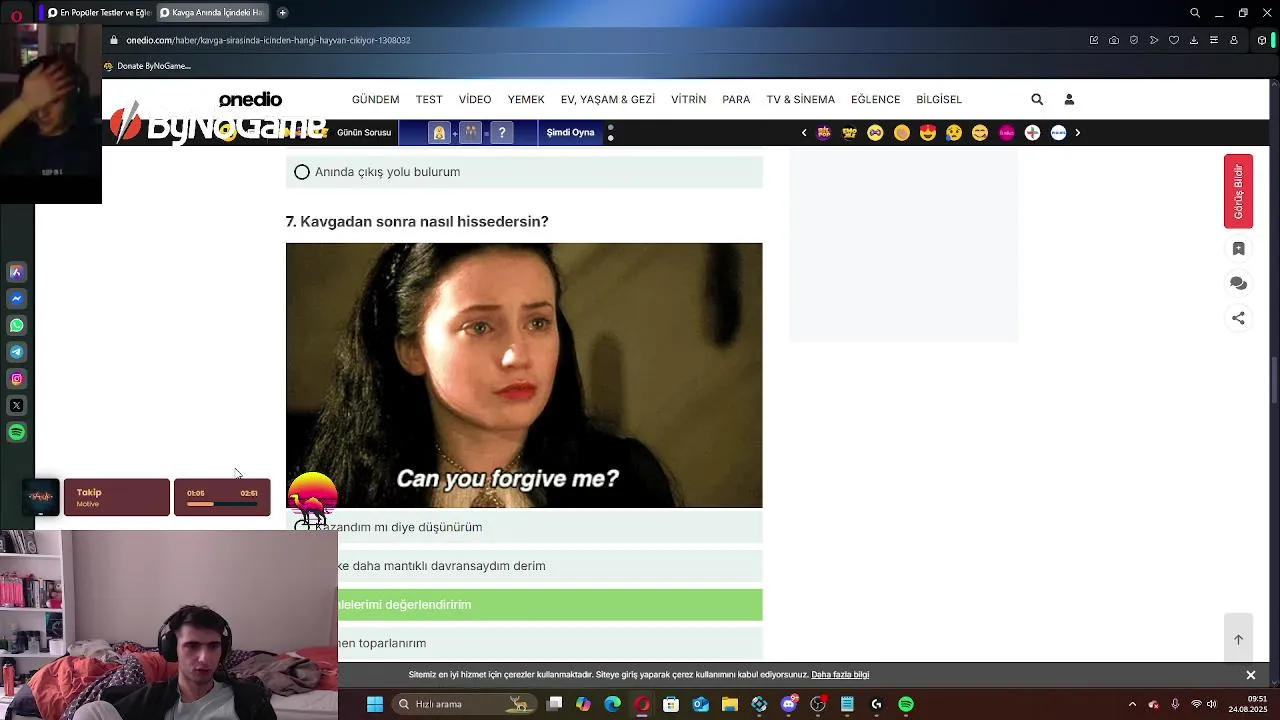
Task: Open Easy Setup sliders icon
Action: (x=1214, y=40)
